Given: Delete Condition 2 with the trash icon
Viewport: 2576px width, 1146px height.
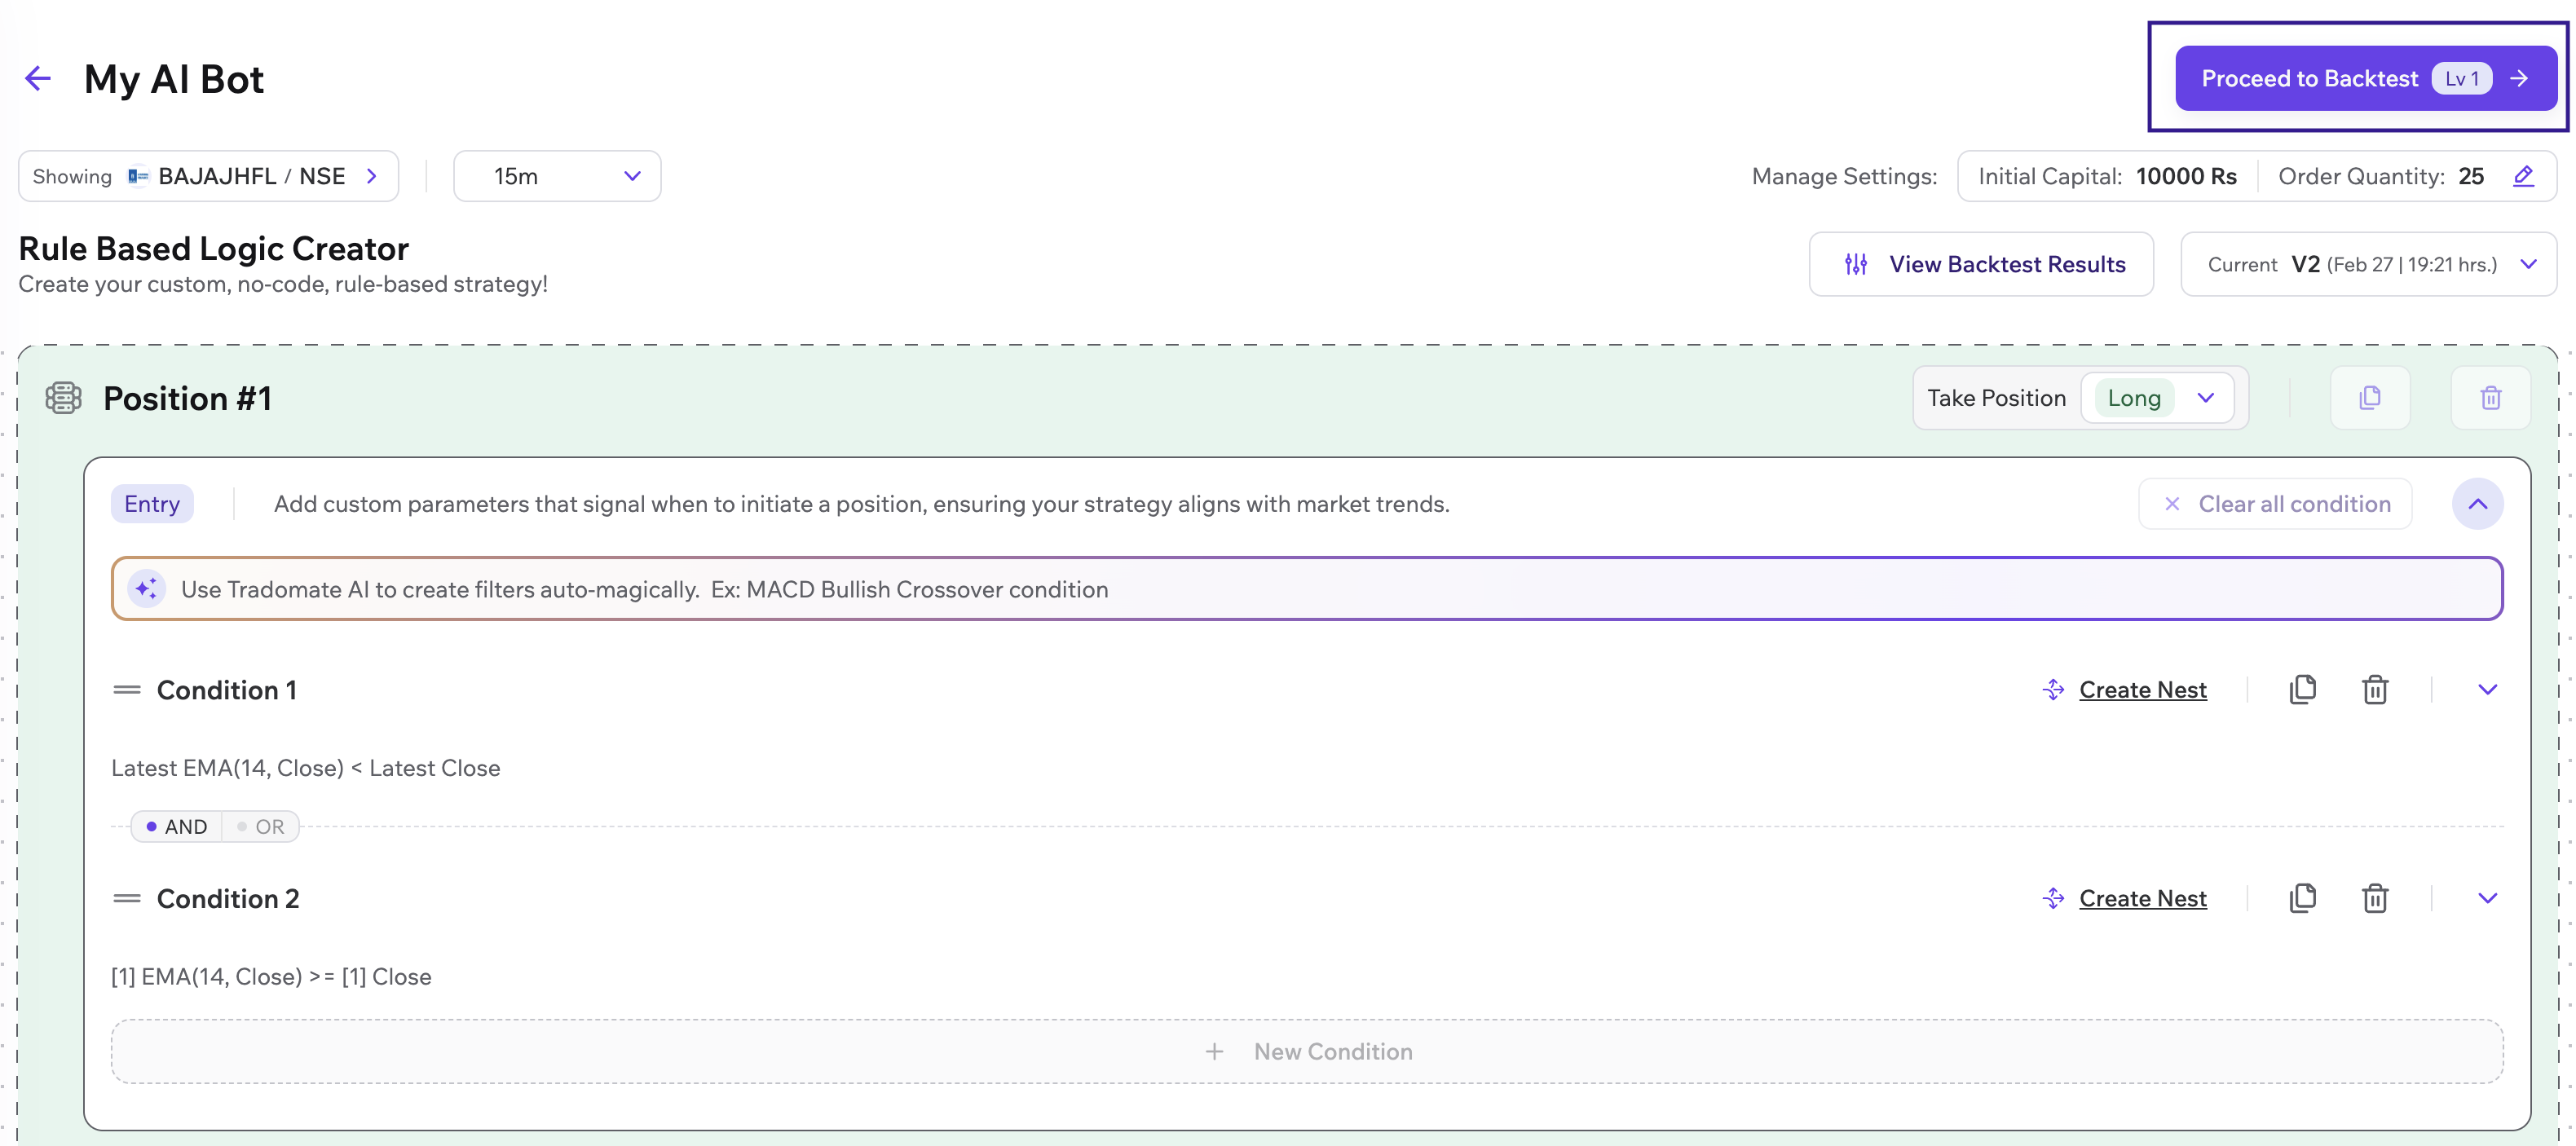Looking at the screenshot, I should point(2375,898).
